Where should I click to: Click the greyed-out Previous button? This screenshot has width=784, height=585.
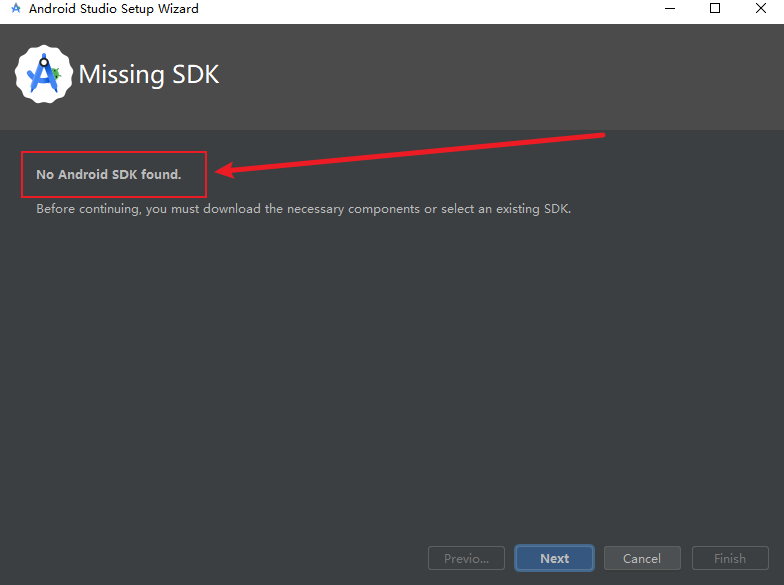466,558
